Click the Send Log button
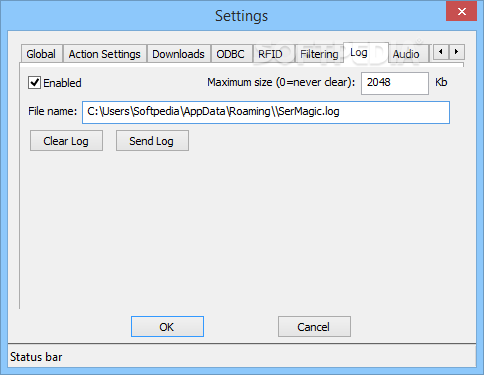 [x=152, y=141]
